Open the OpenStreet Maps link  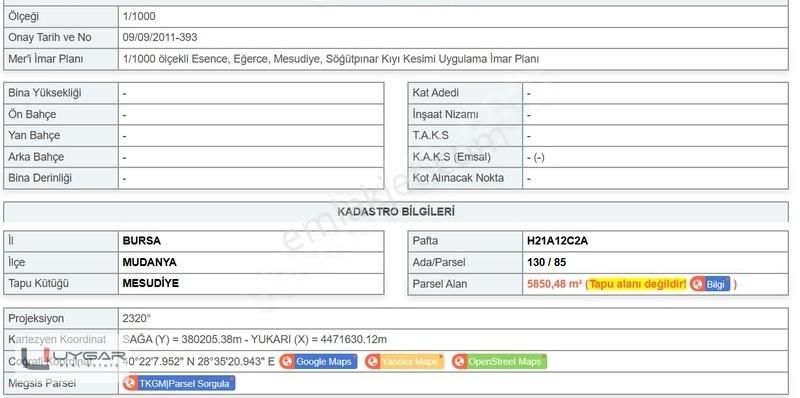pos(499,362)
